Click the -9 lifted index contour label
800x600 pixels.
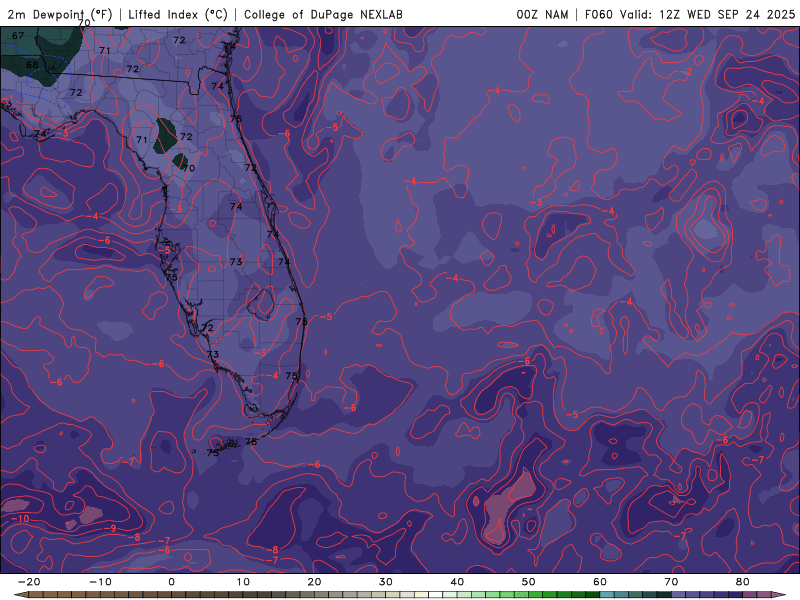click(111, 528)
